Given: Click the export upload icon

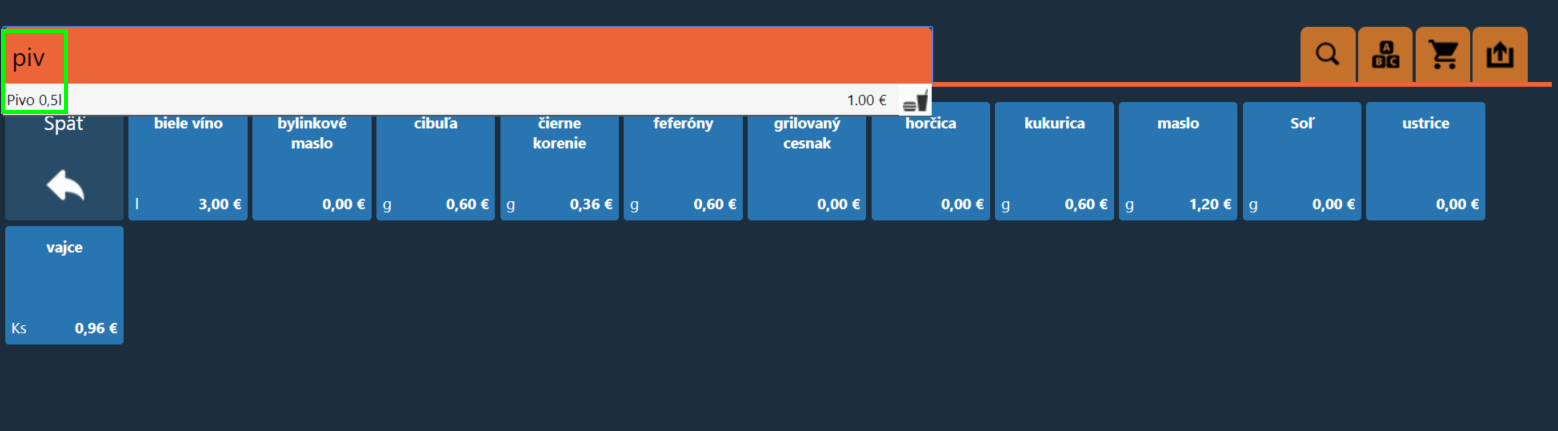Looking at the screenshot, I should [x=1500, y=55].
